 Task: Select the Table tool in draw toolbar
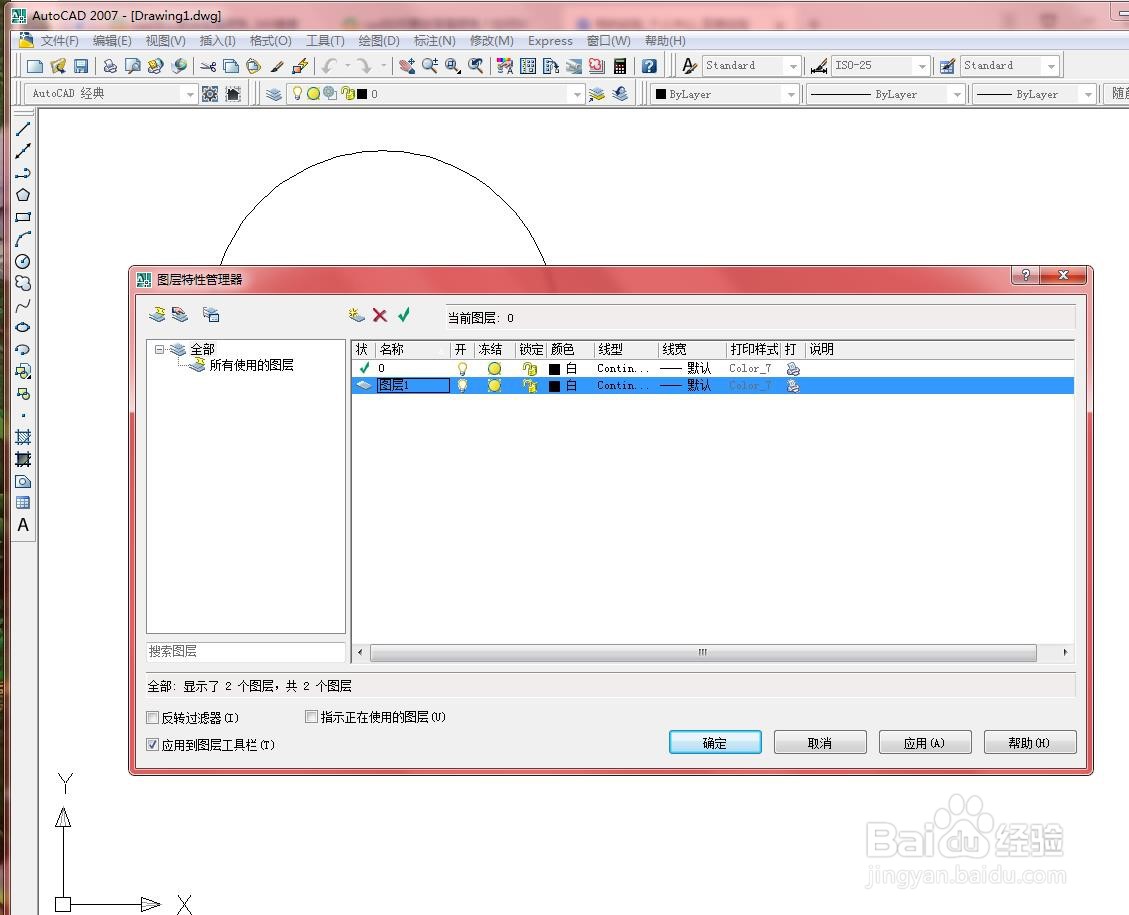[x=23, y=503]
